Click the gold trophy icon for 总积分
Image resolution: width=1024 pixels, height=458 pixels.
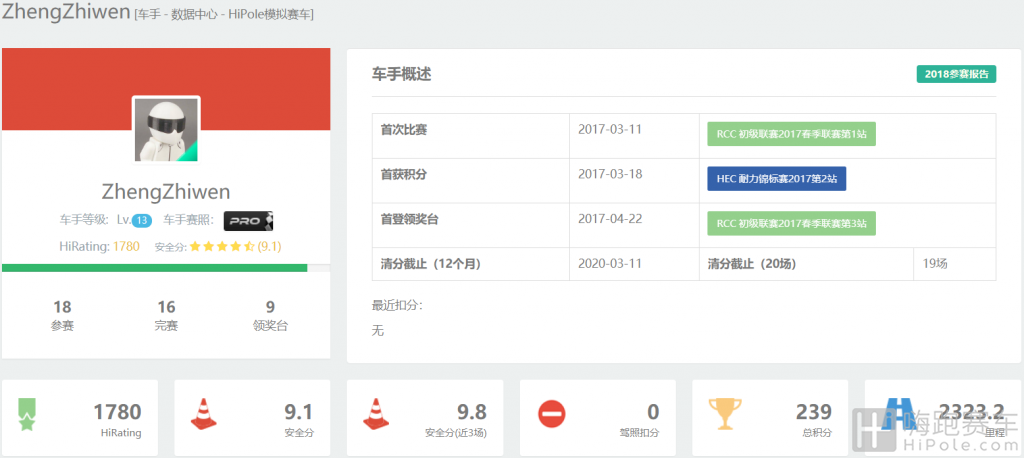pos(725,414)
